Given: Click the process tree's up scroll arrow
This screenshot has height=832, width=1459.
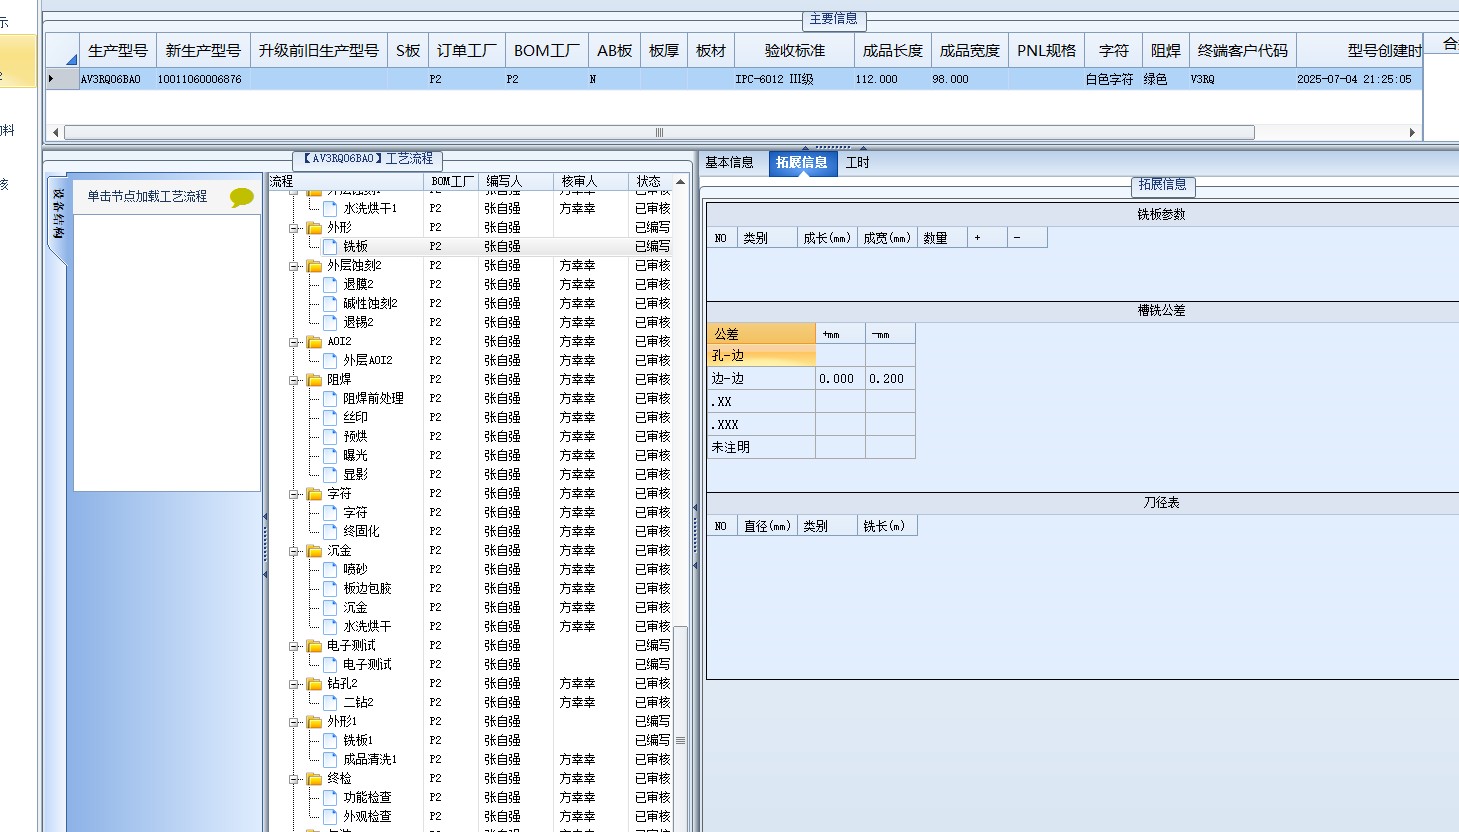Looking at the screenshot, I should pyautogui.click(x=681, y=181).
